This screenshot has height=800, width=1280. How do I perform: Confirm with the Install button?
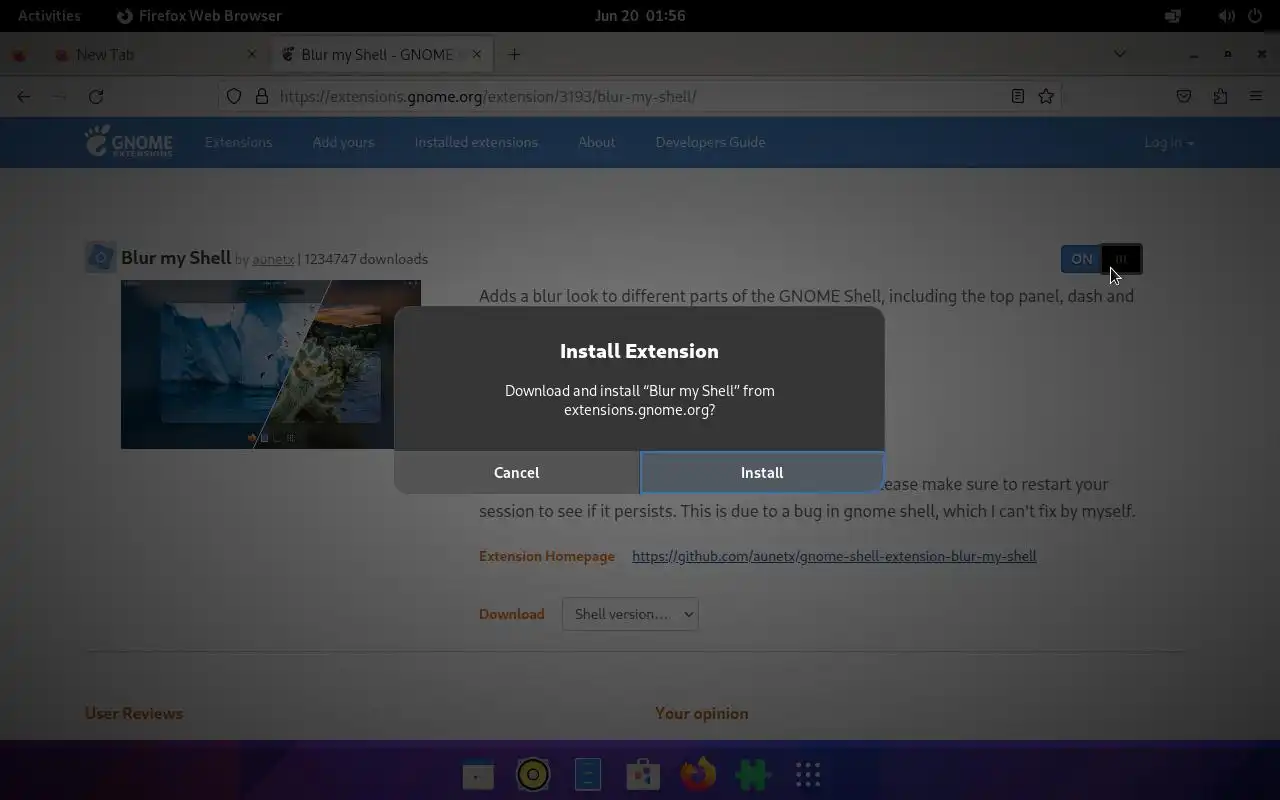pos(762,472)
